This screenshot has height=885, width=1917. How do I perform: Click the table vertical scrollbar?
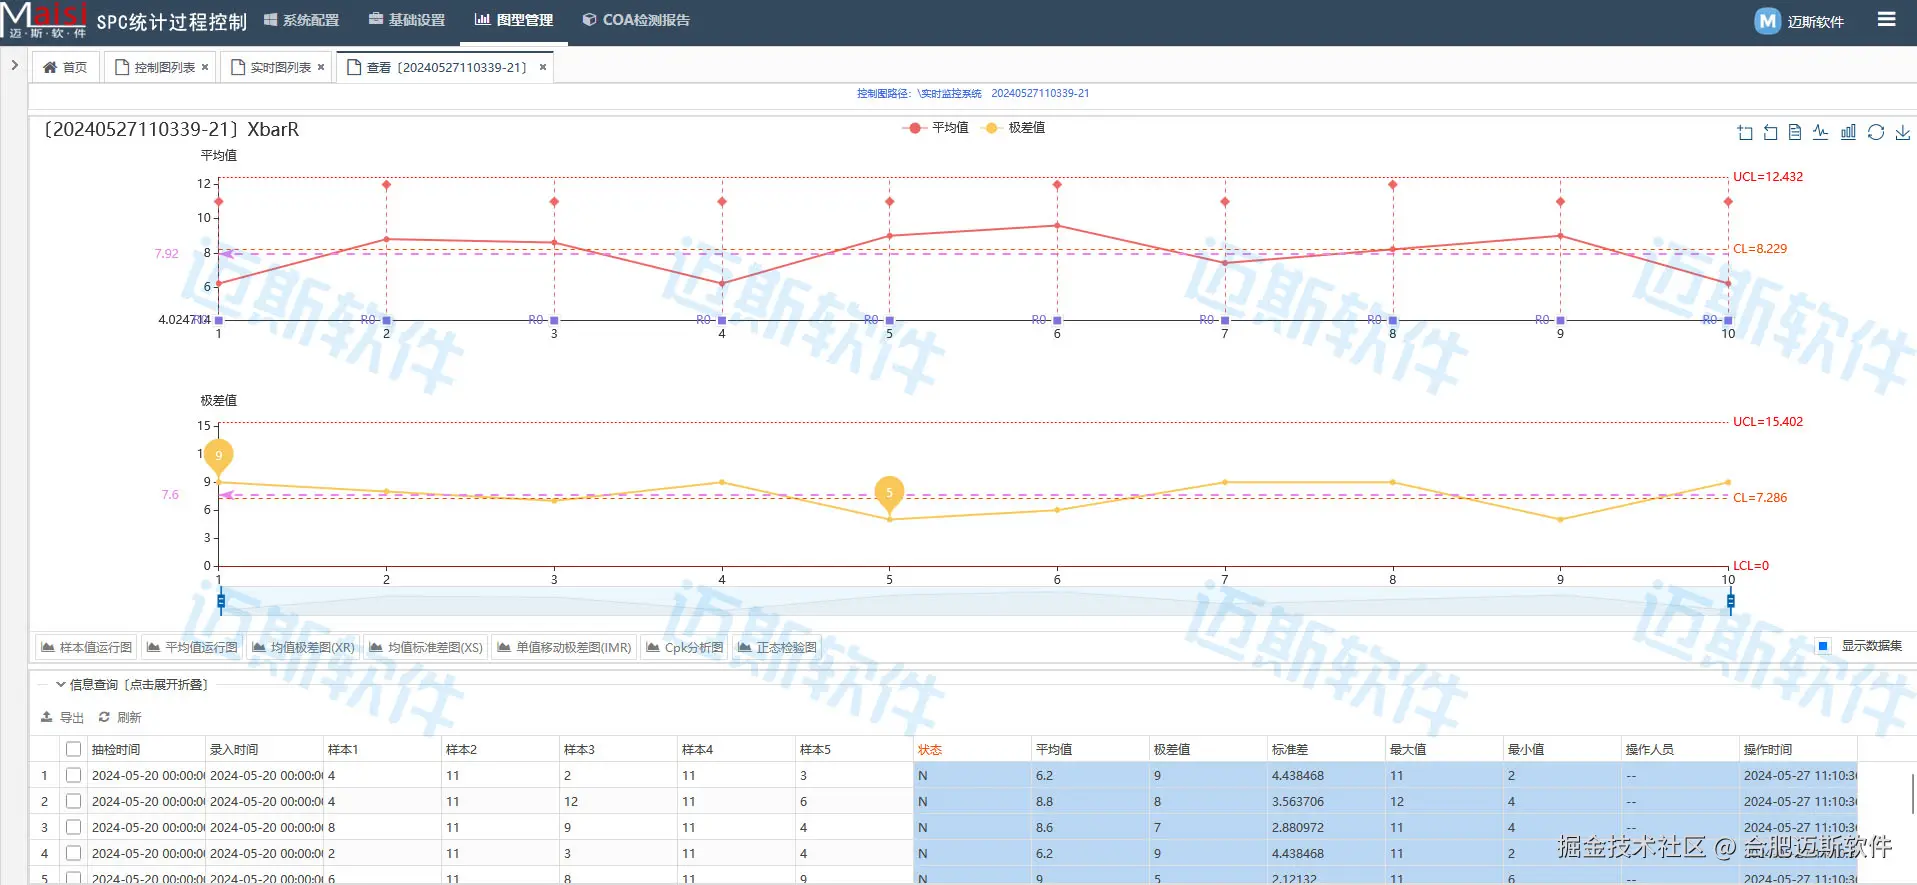tap(1913, 795)
